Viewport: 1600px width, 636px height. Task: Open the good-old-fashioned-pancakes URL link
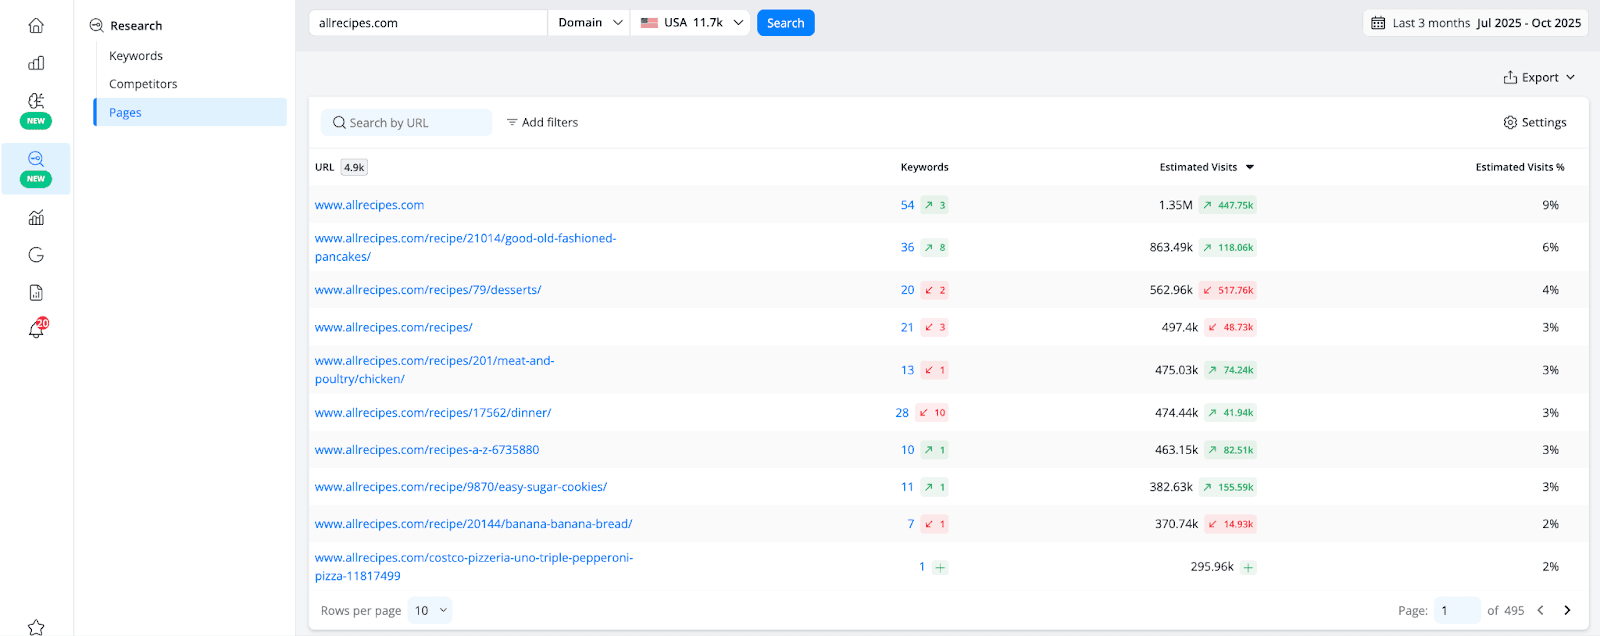(466, 247)
